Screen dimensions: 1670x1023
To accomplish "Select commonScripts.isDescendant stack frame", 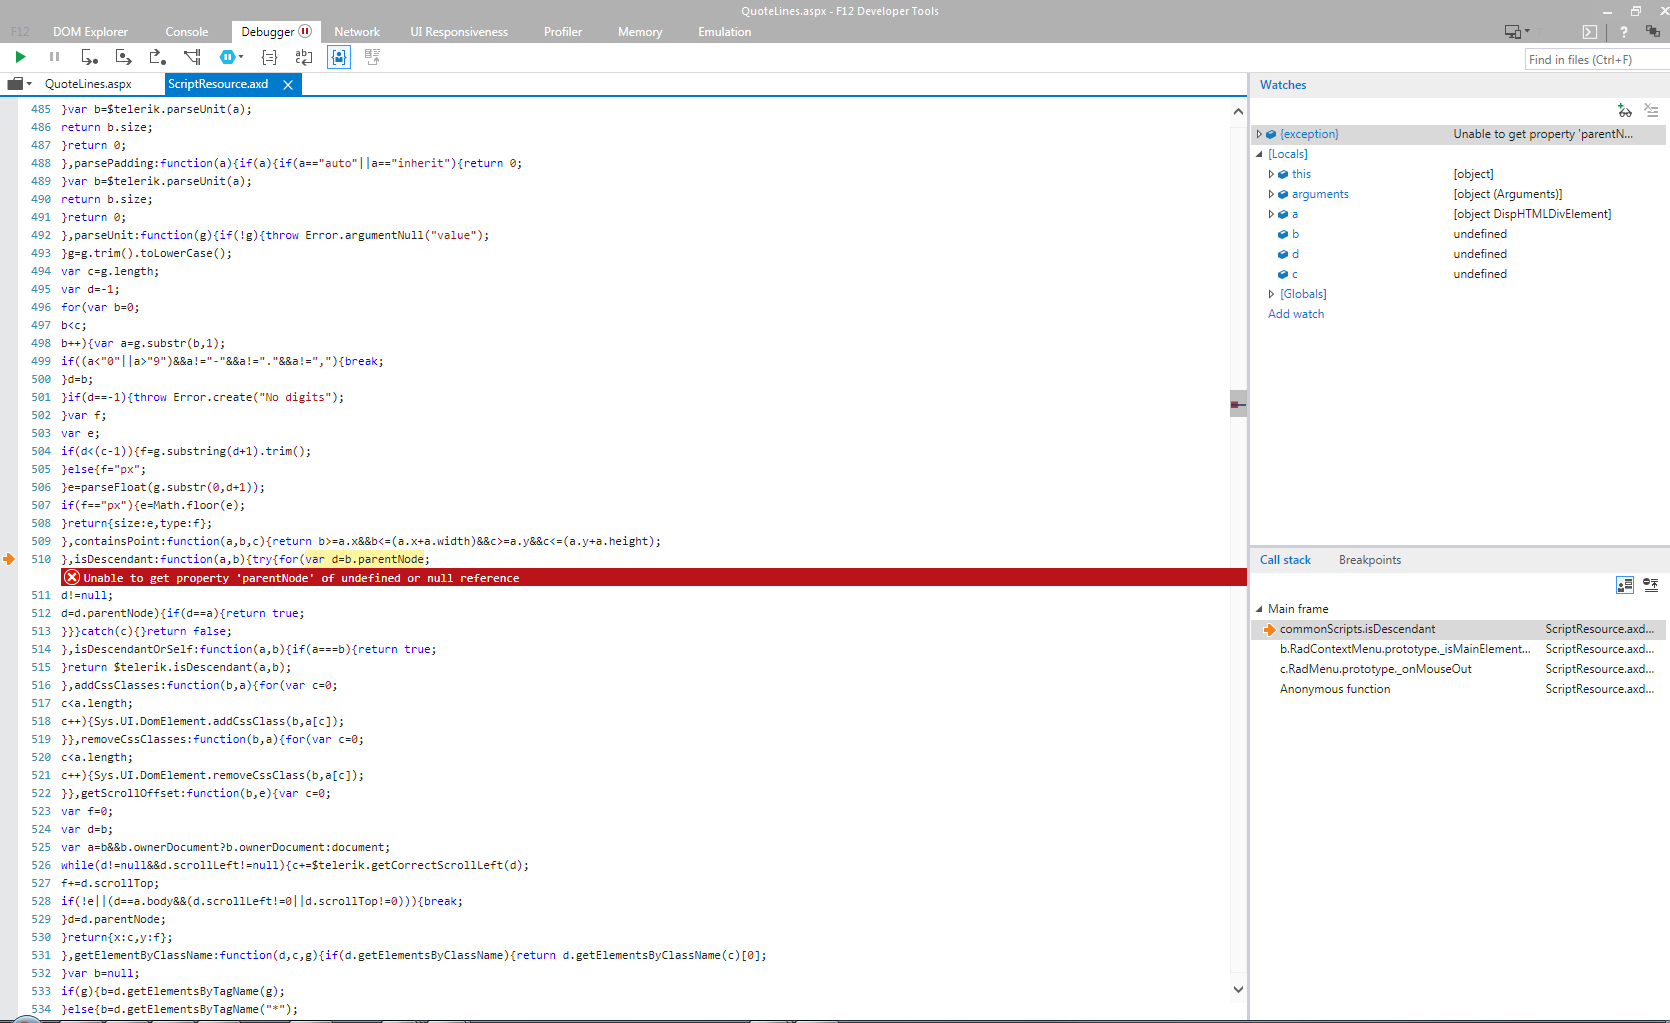I will click(x=1460, y=629).
